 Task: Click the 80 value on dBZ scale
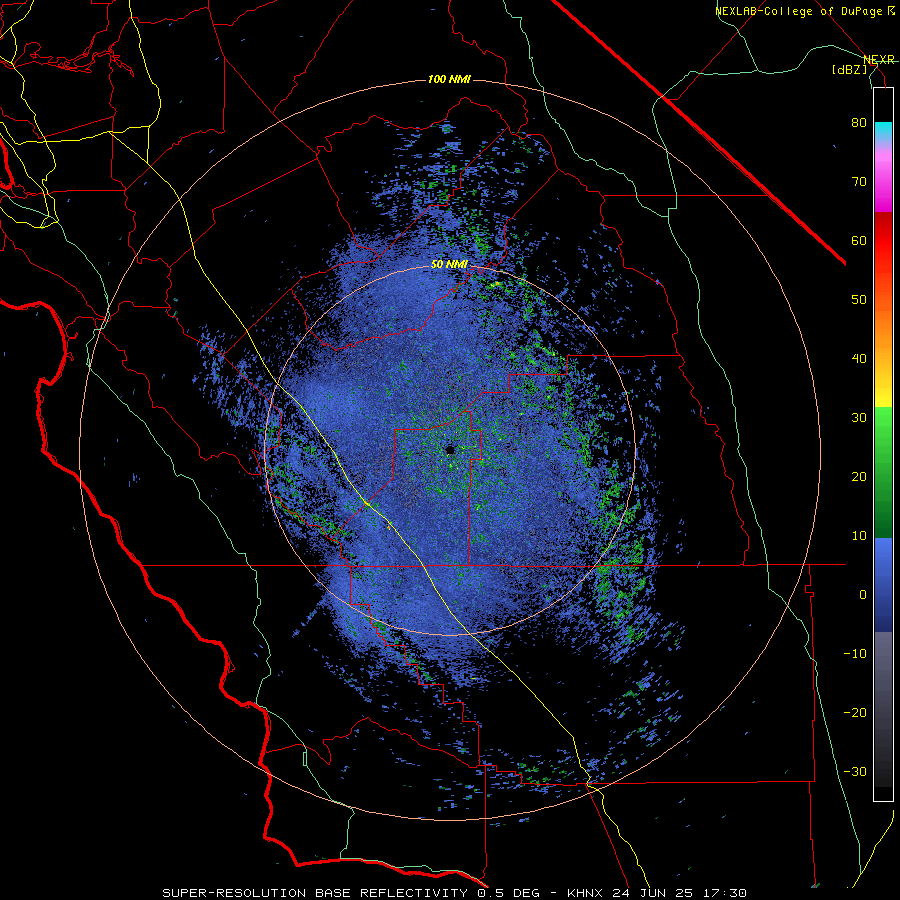(x=859, y=122)
